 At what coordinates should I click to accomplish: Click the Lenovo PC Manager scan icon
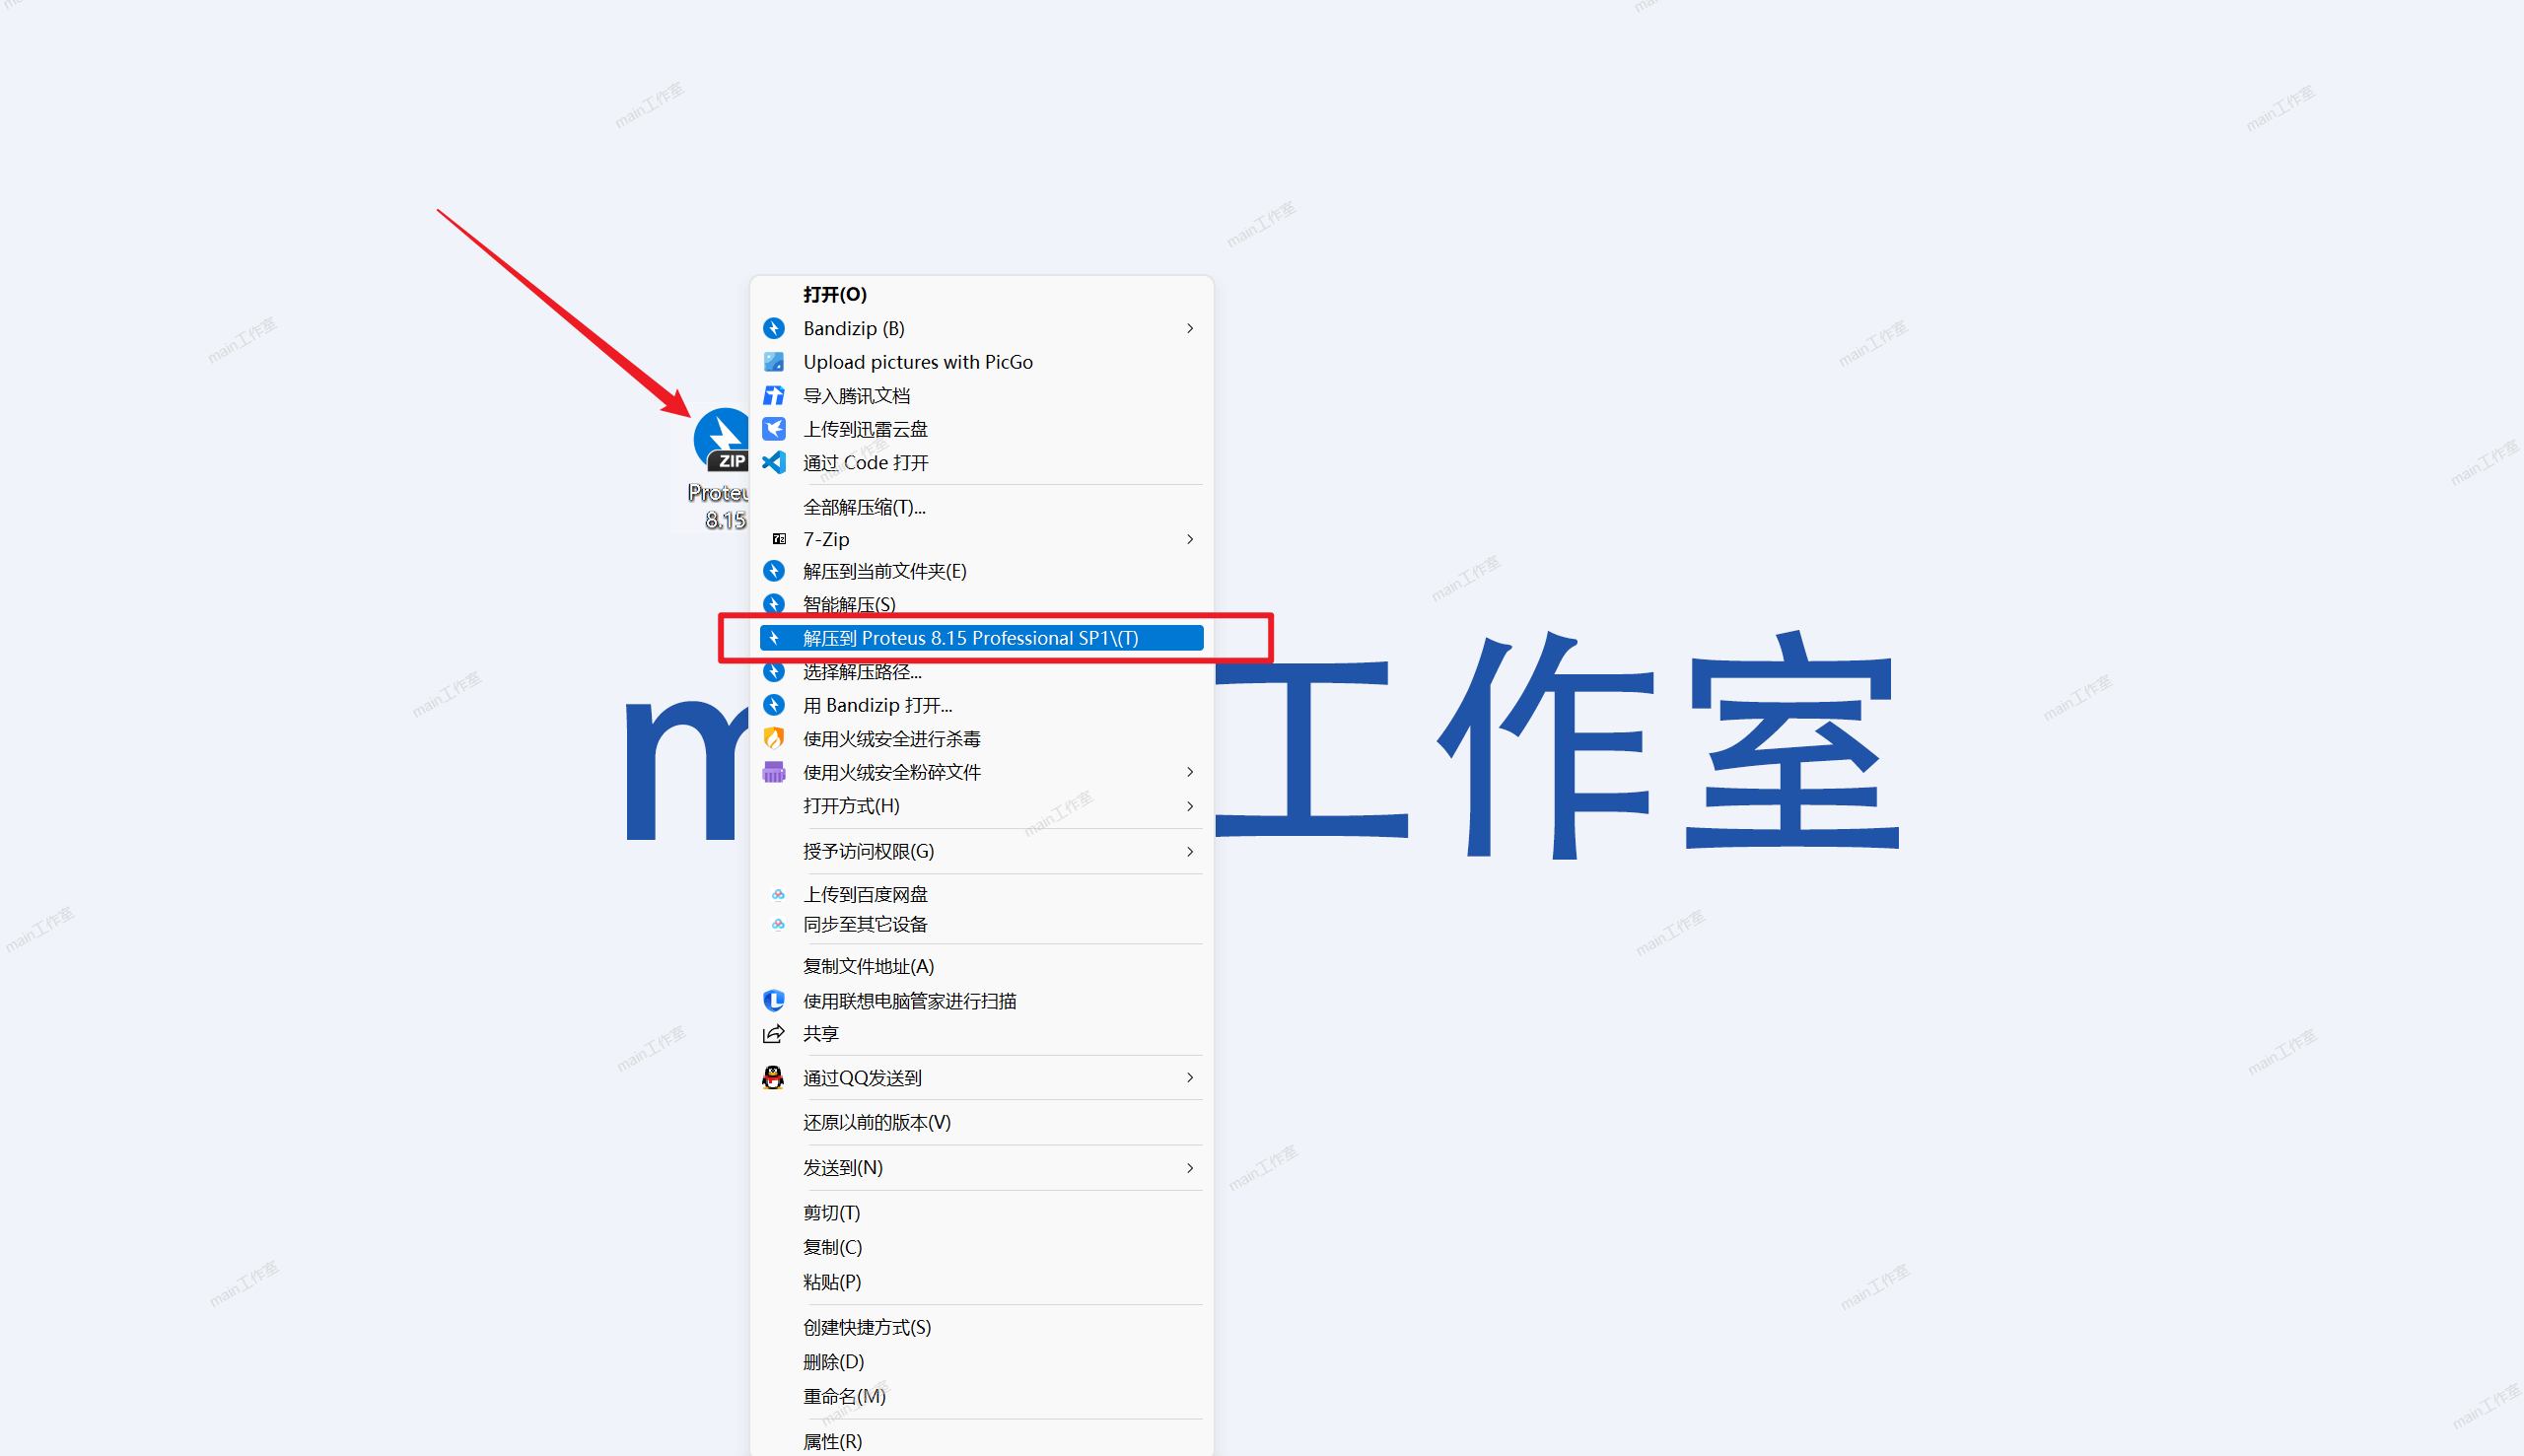click(x=774, y=1000)
